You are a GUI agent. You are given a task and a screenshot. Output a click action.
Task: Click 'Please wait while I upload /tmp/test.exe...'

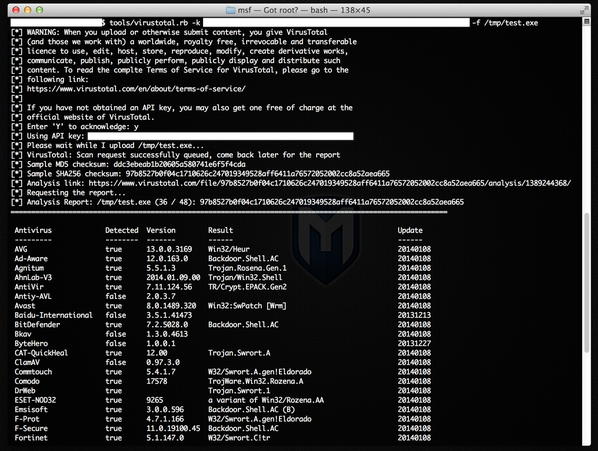[x=115, y=145]
